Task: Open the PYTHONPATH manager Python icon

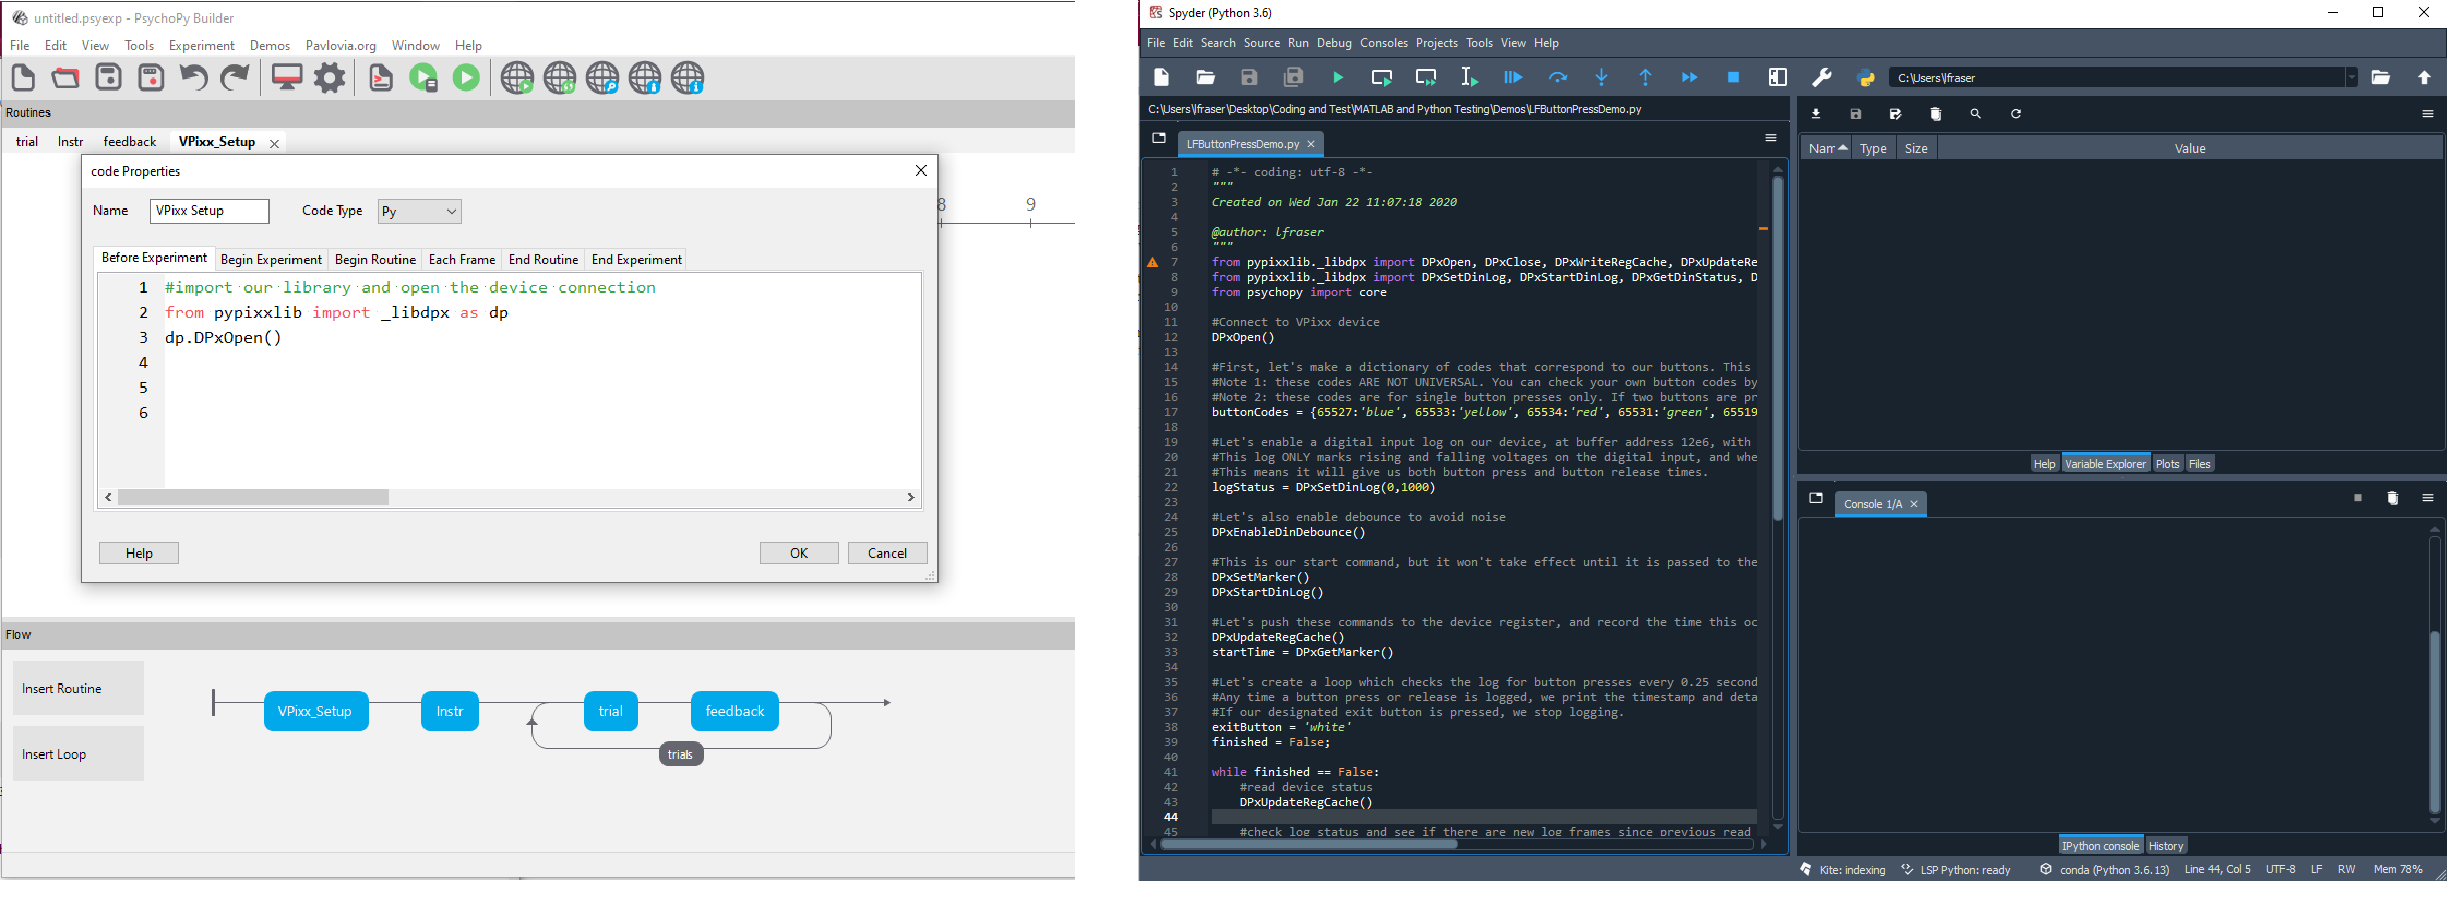Action: (1866, 77)
